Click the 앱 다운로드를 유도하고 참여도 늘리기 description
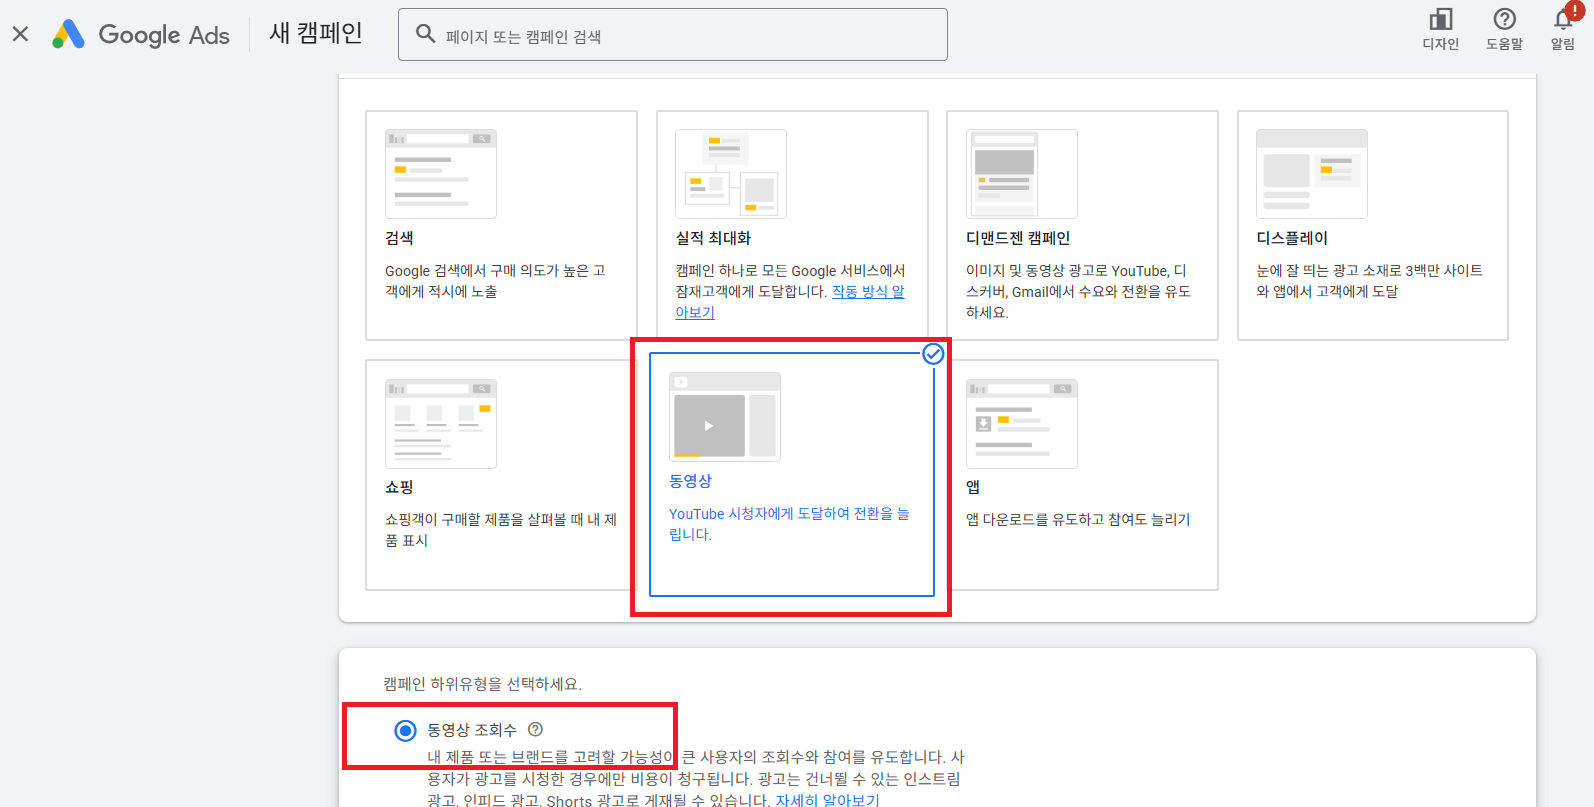 [x=1078, y=519]
